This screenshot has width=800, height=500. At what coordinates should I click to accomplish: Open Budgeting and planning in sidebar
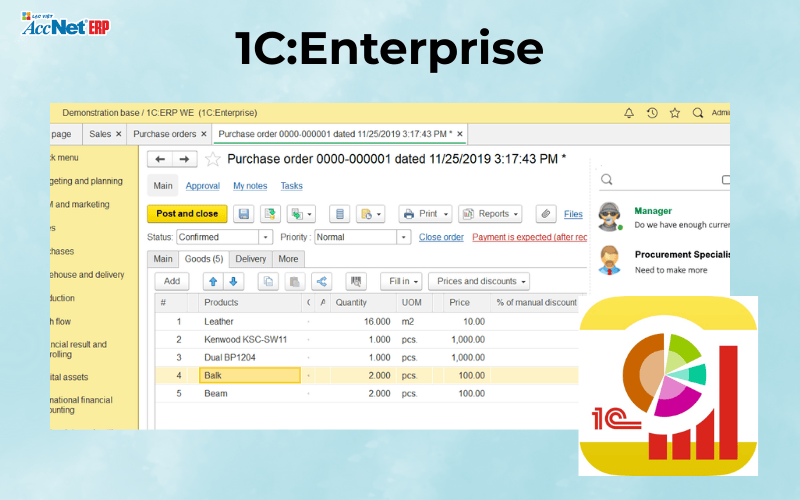86,181
